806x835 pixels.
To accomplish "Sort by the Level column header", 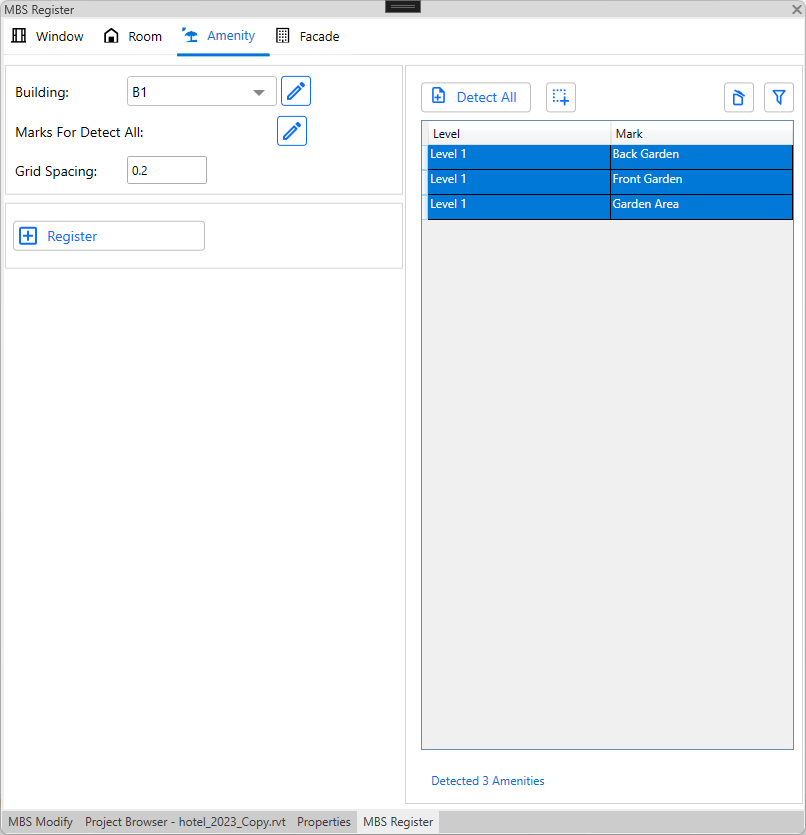I will tap(518, 134).
